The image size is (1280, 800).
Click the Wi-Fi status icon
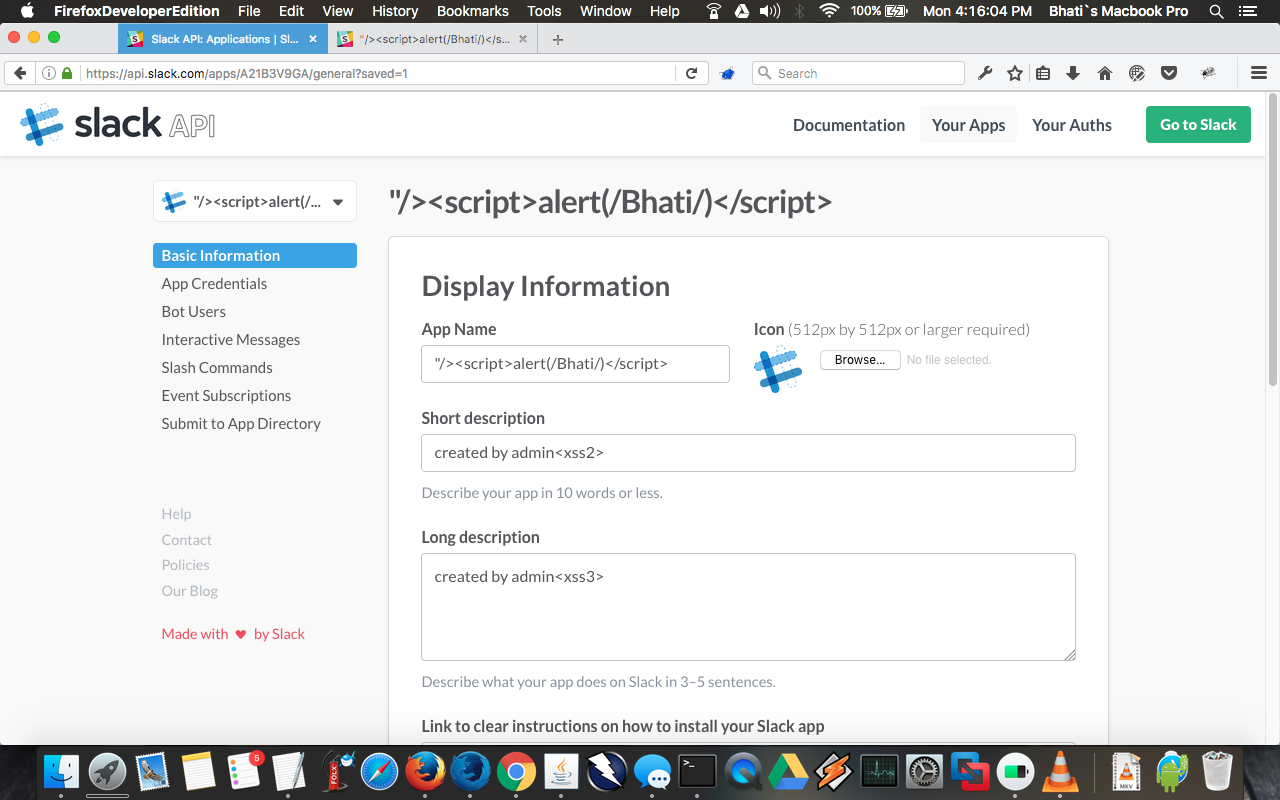coord(829,11)
